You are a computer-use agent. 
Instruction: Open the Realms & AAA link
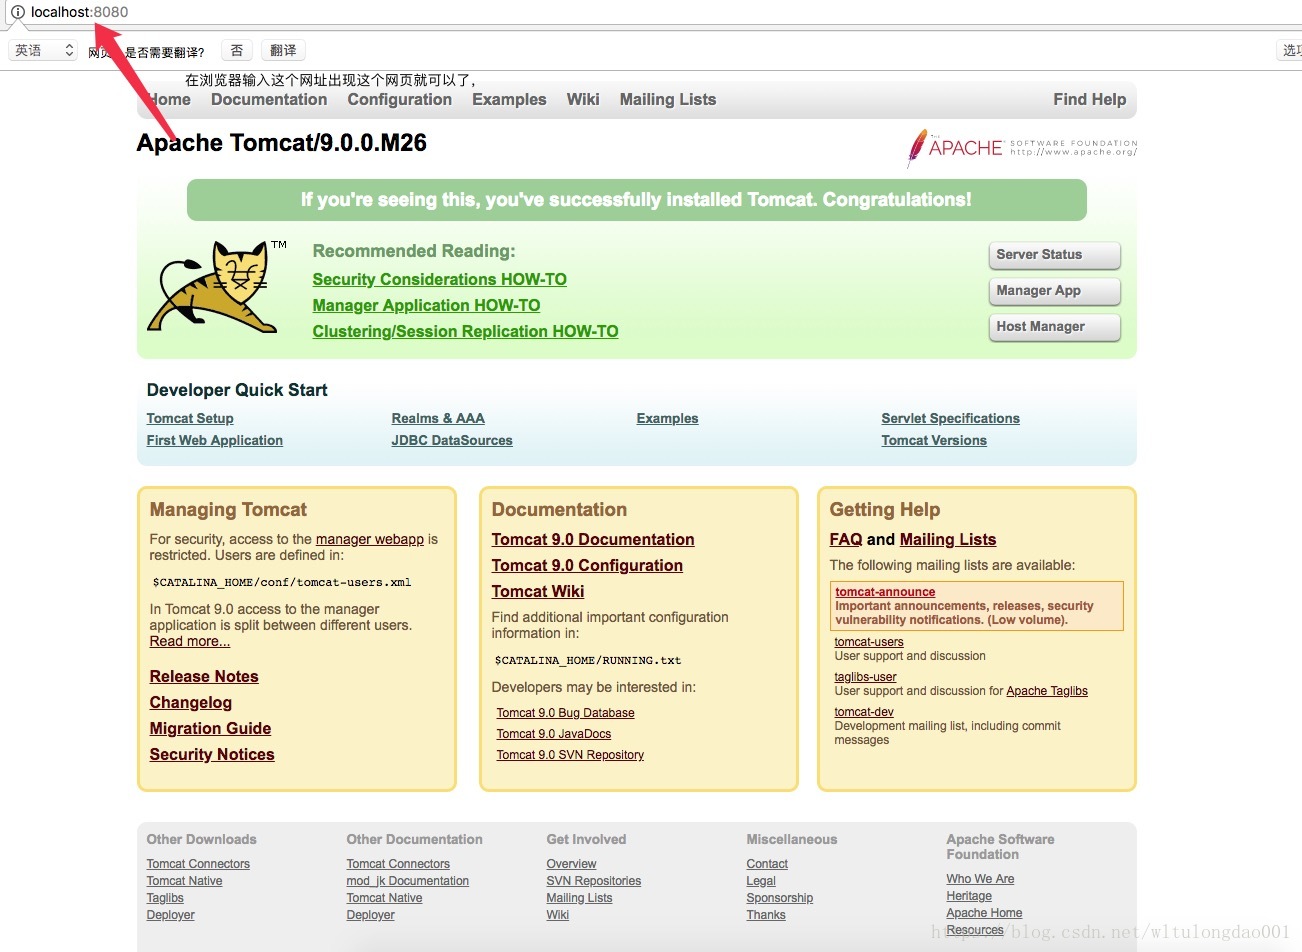438,418
